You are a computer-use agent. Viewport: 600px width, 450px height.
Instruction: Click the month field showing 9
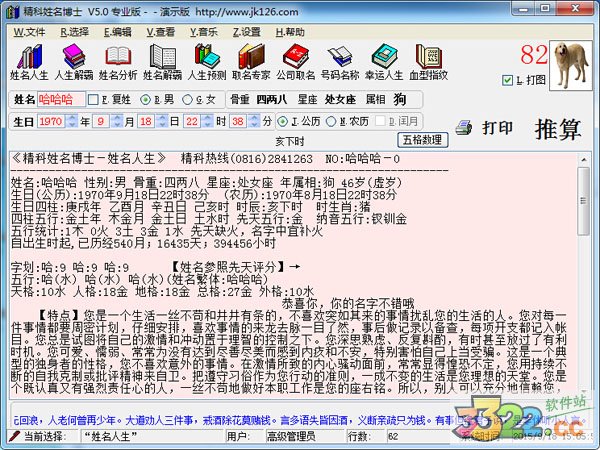point(102,121)
